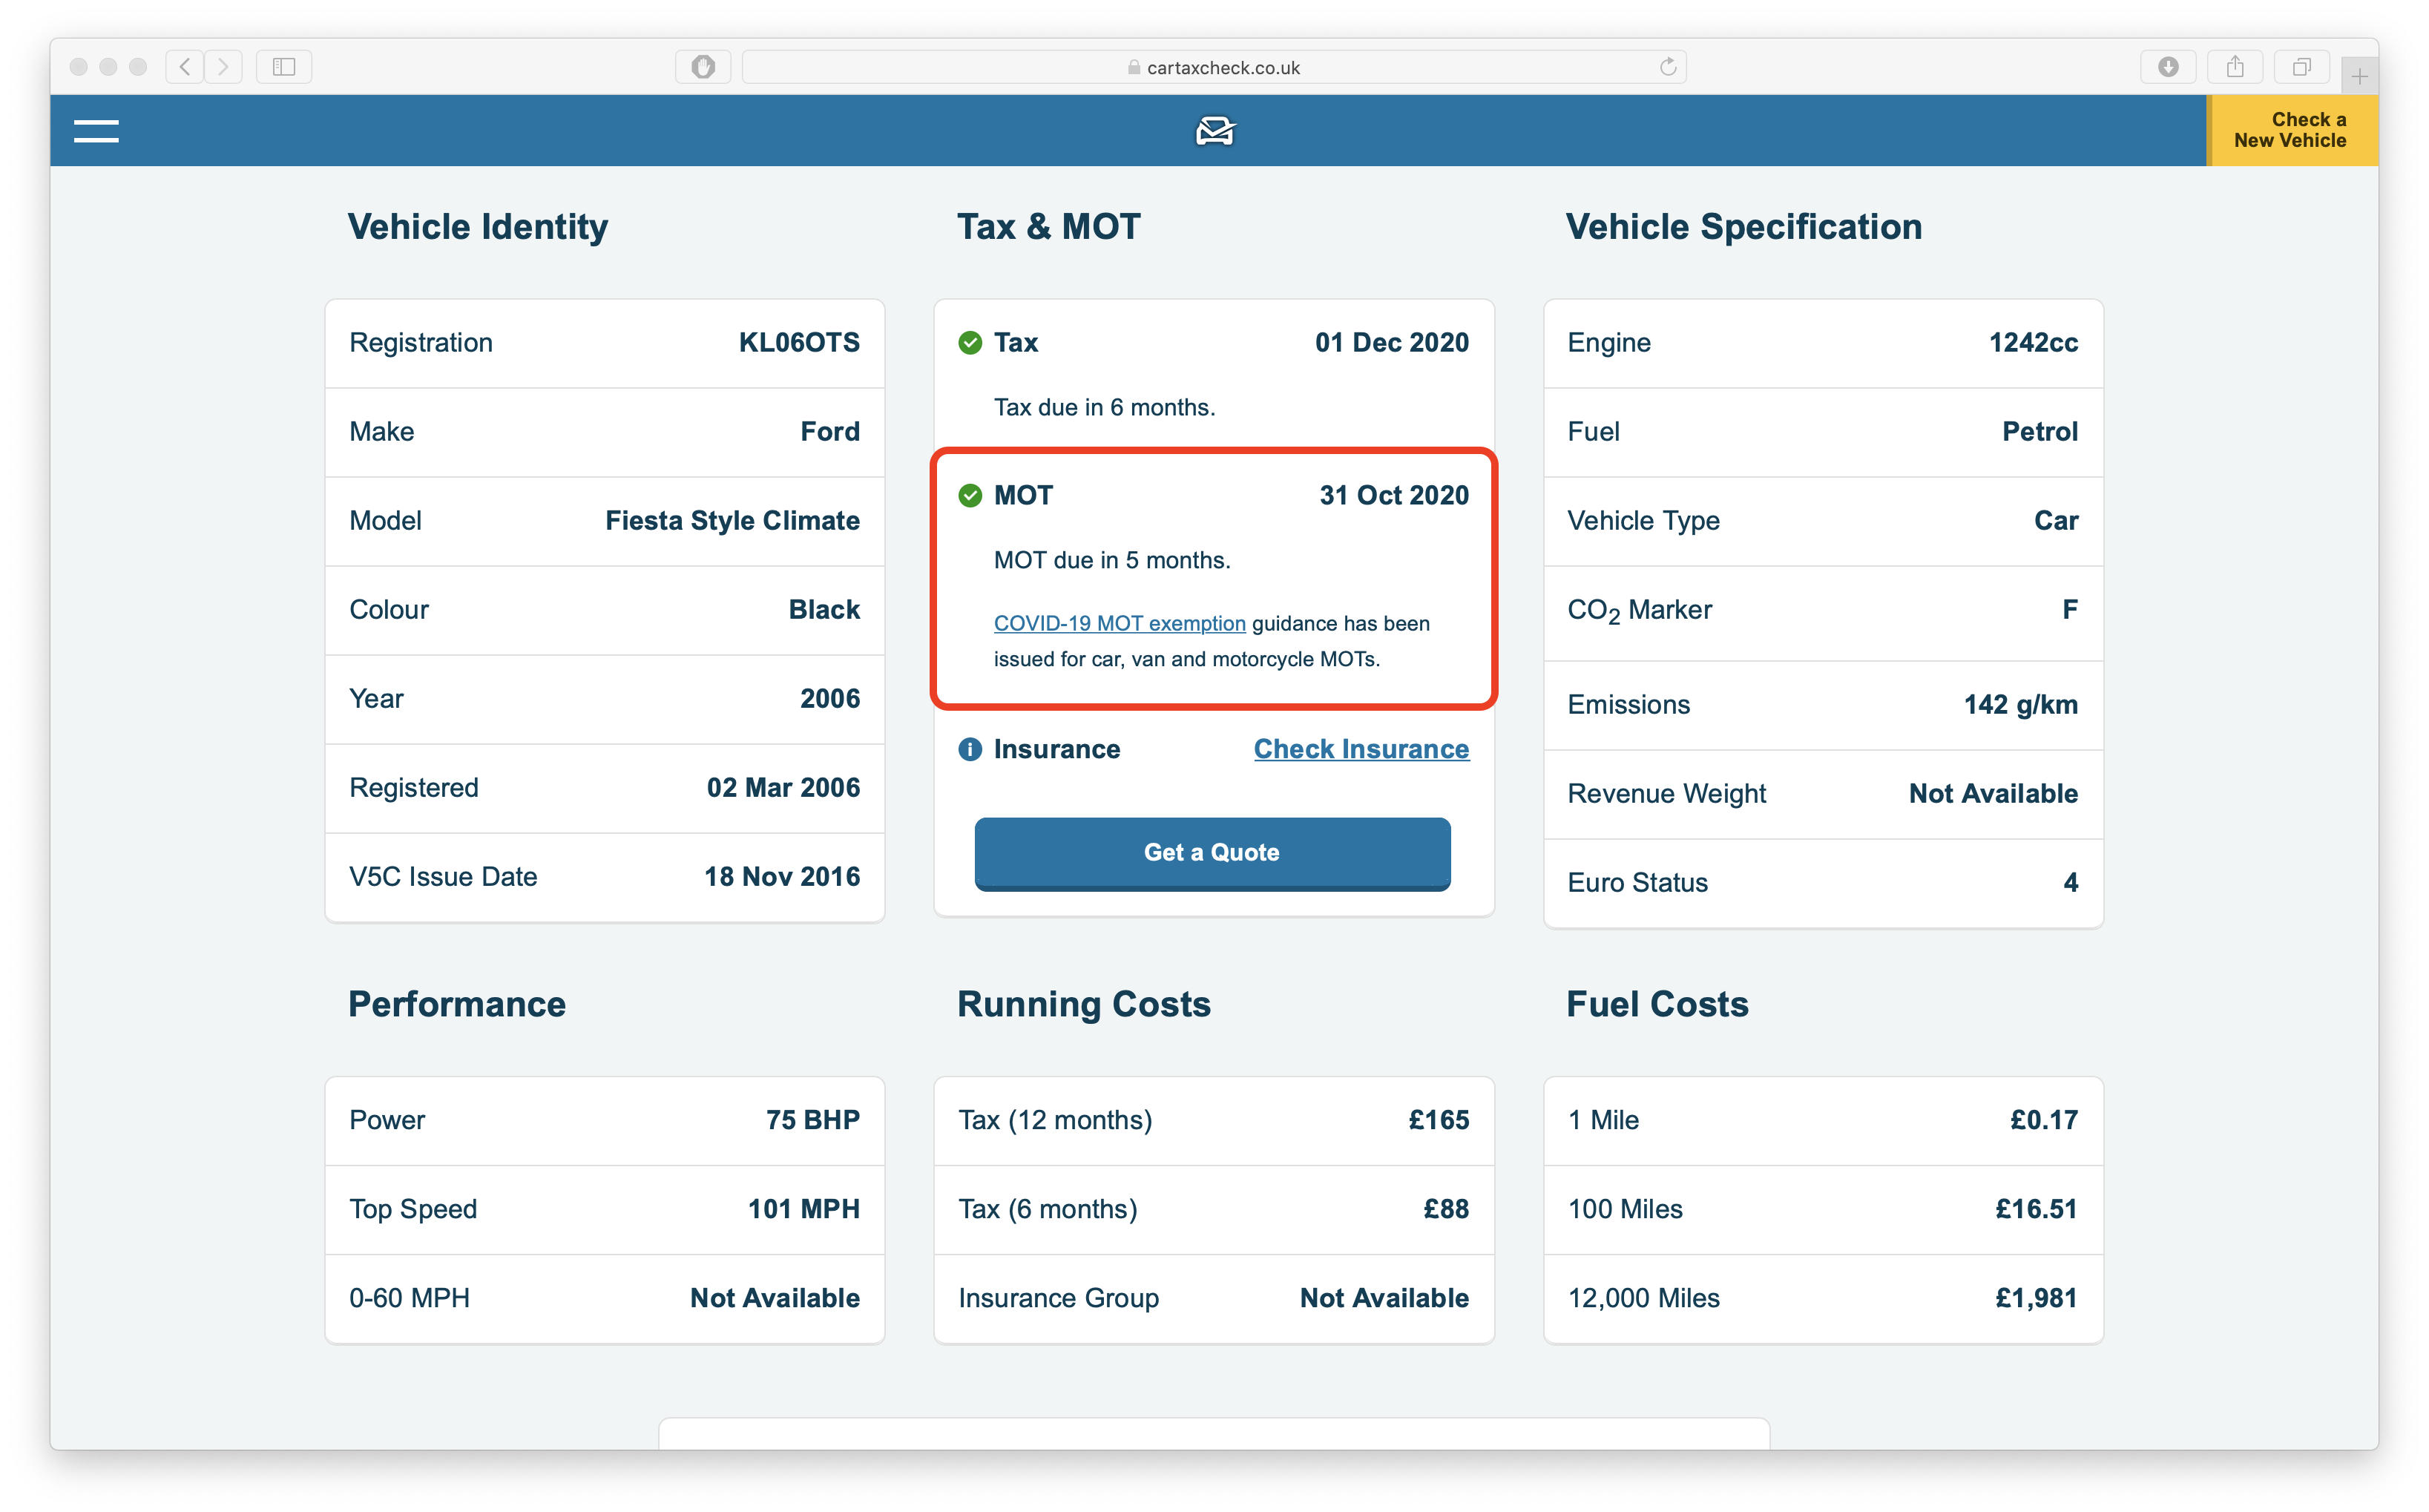Click V5C Issue Date 18 Nov 2016
2429x1512 pixels.
pyautogui.click(x=782, y=877)
